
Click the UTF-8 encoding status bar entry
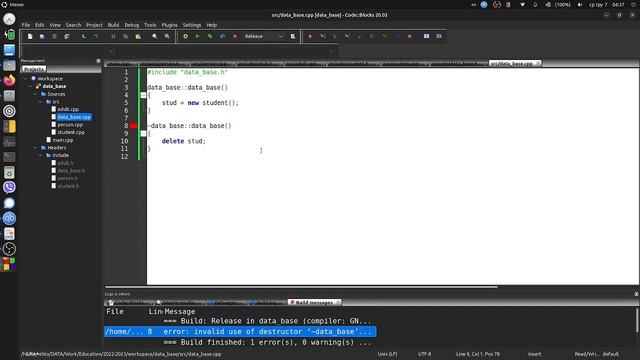[x=424, y=354]
